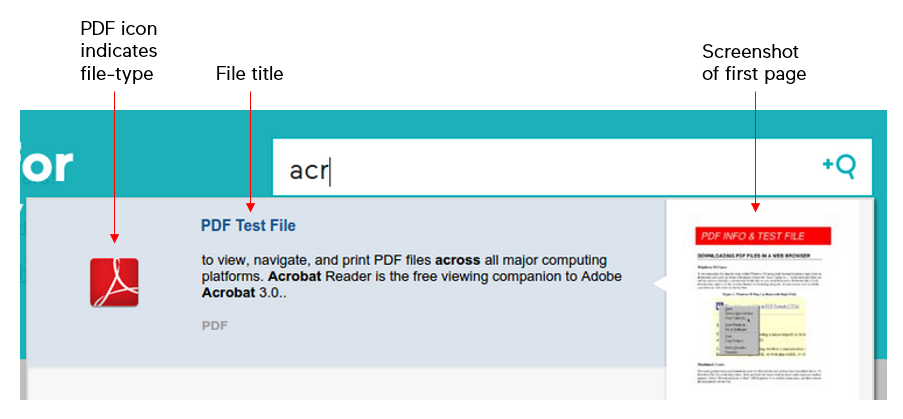Image resolution: width=903 pixels, height=419 pixels.
Task: Click the 'Acrobat 3.0..' text ending snippet
Action: point(244,292)
